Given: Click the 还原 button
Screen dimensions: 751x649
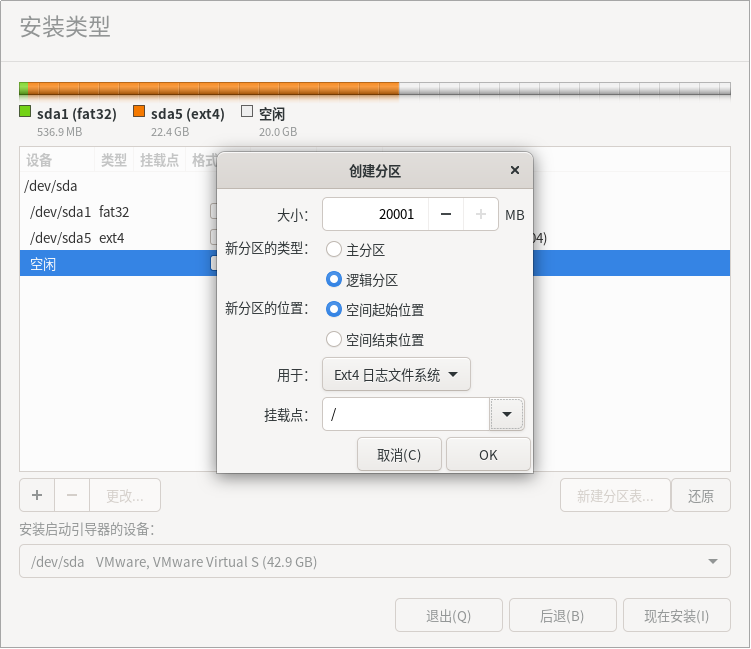Looking at the screenshot, I should 701,495.
